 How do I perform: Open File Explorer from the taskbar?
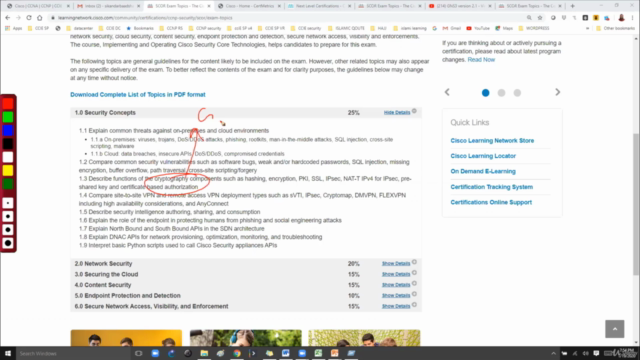tap(204, 353)
